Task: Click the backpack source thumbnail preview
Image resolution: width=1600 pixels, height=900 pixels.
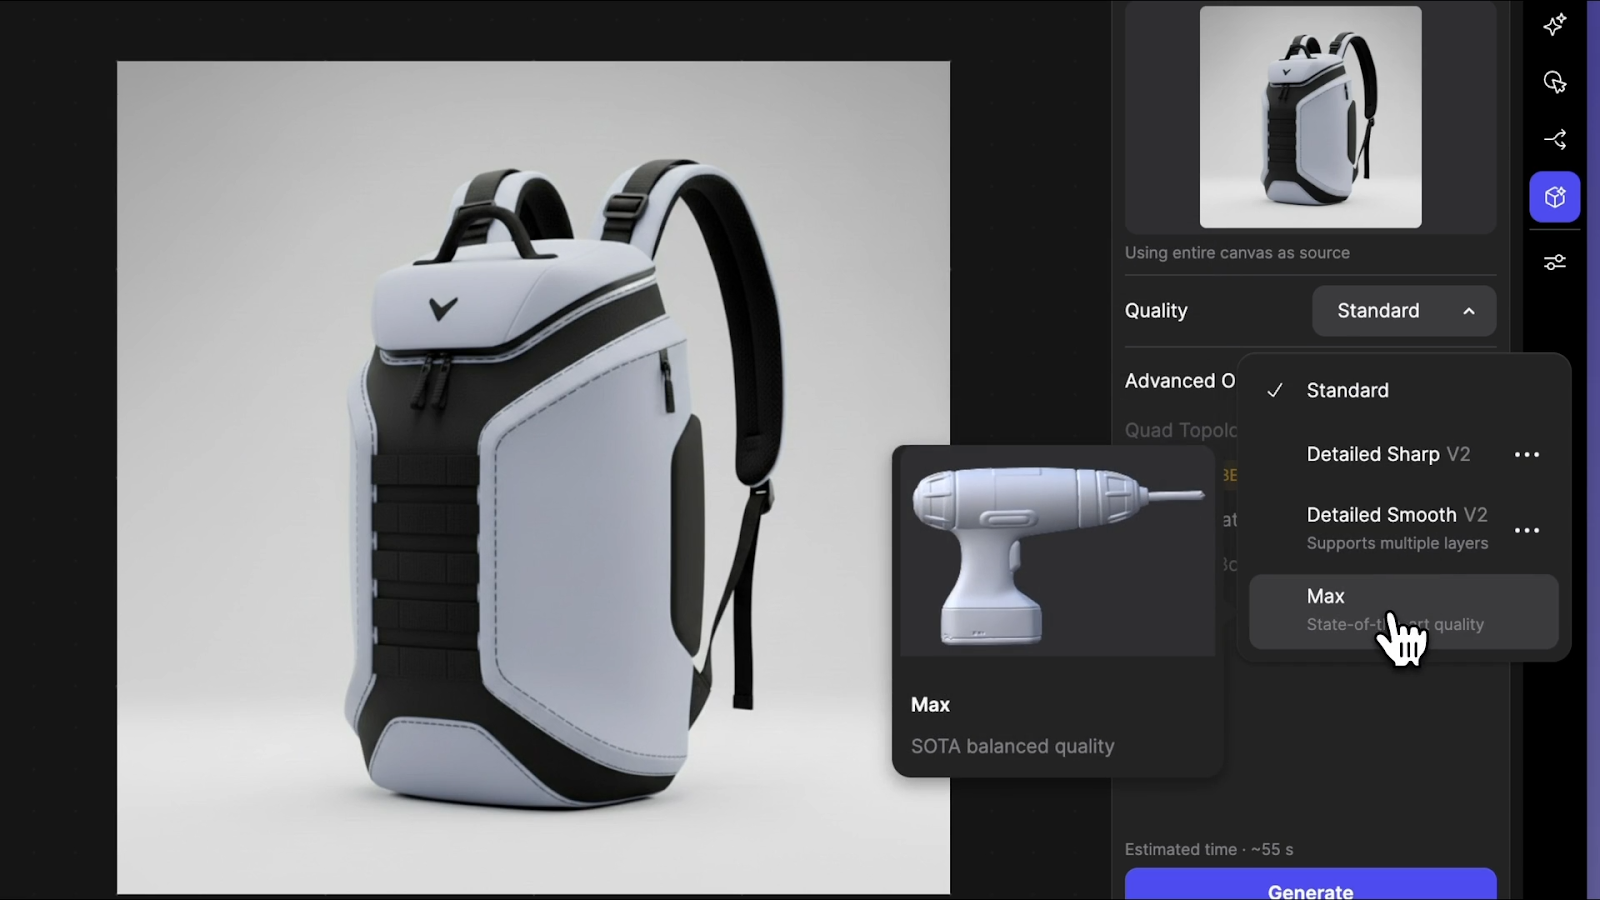Action: click(x=1308, y=117)
